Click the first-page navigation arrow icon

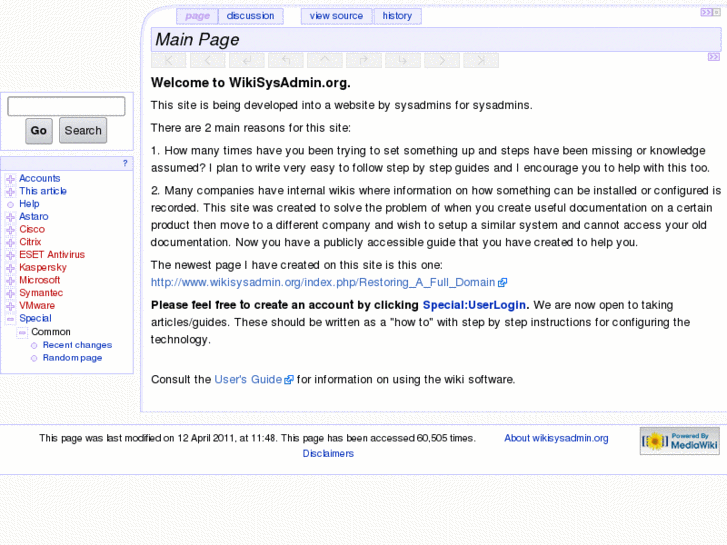[168, 60]
